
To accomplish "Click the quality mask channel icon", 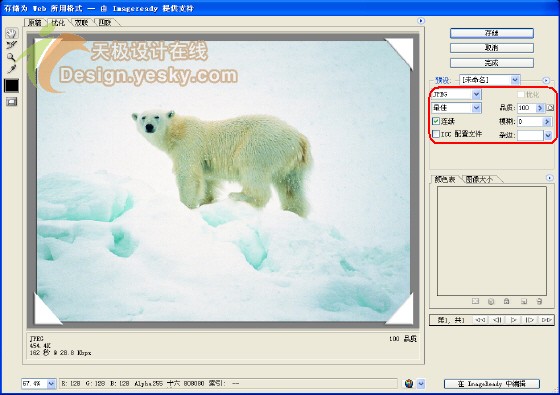I will [x=550, y=108].
